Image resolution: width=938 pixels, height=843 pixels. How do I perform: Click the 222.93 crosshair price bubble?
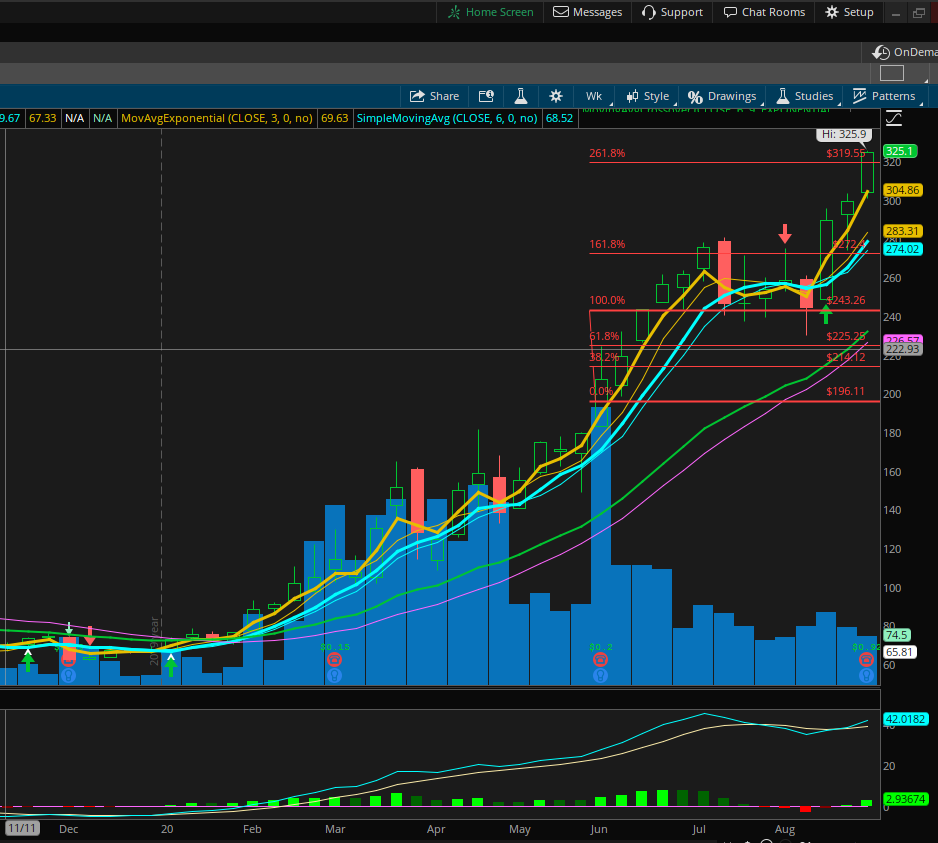[902, 349]
